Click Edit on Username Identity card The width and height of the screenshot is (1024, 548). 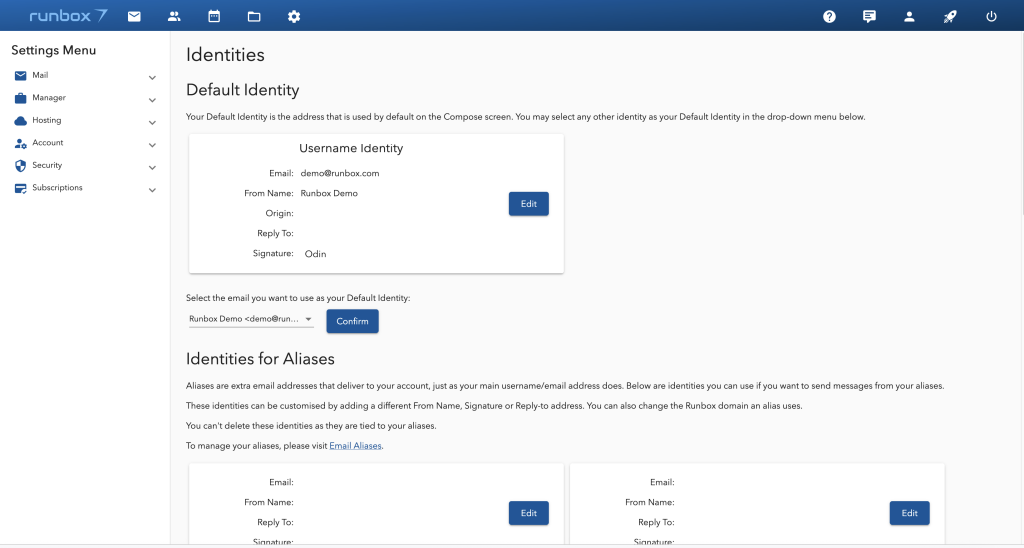pos(528,204)
